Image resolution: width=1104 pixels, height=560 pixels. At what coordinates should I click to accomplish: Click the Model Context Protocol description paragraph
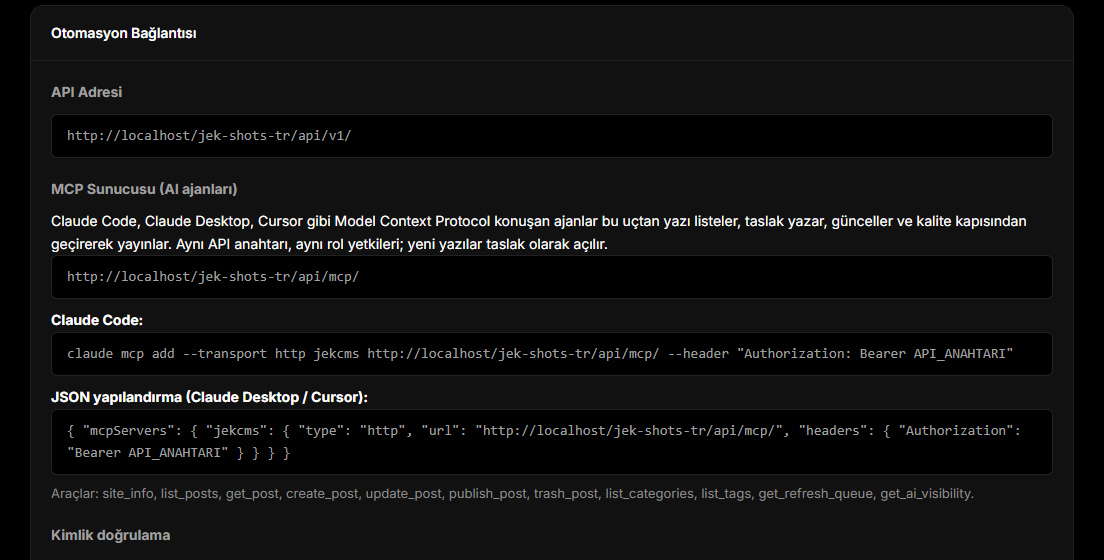click(539, 232)
